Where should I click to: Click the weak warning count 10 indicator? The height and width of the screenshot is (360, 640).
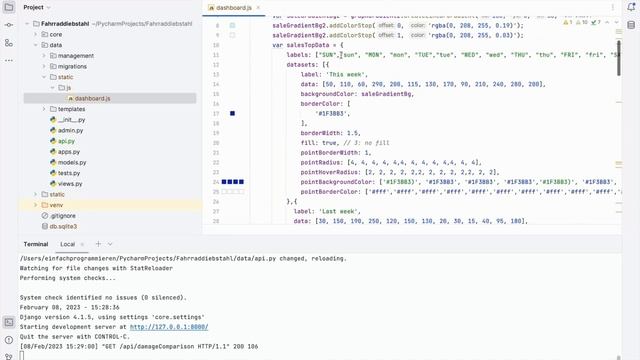[x=582, y=22]
